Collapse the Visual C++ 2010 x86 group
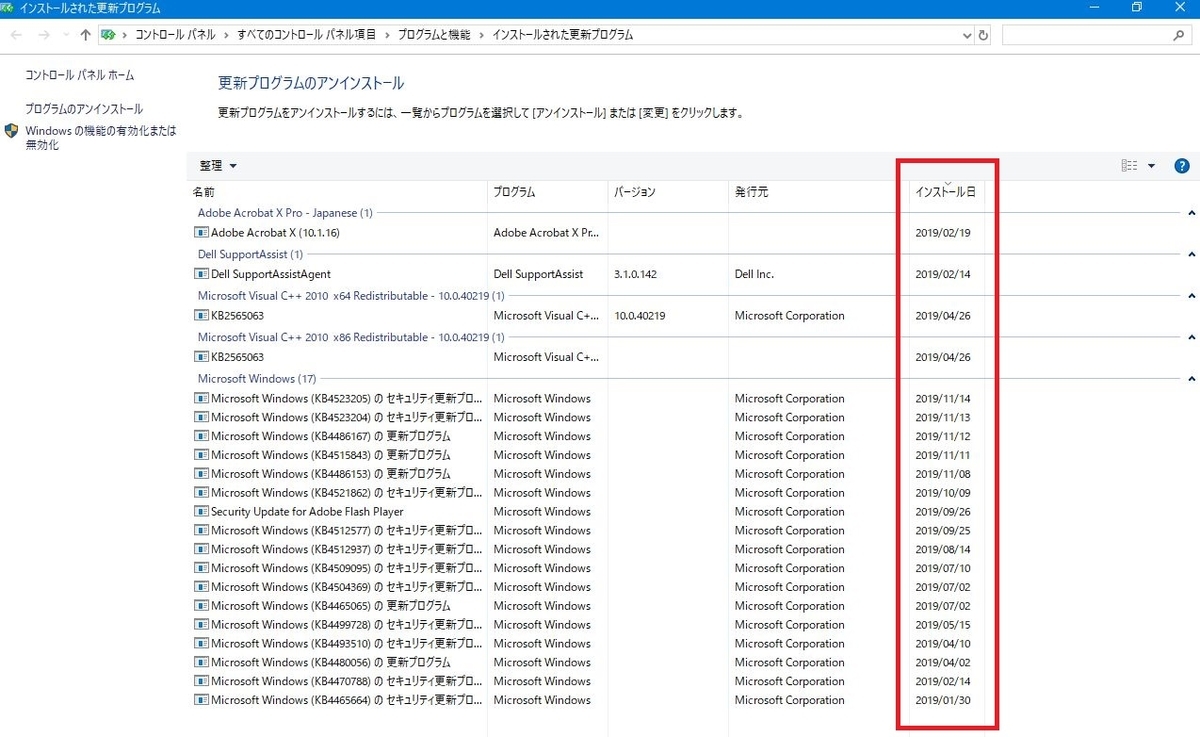The height and width of the screenshot is (737, 1200). click(x=1191, y=338)
